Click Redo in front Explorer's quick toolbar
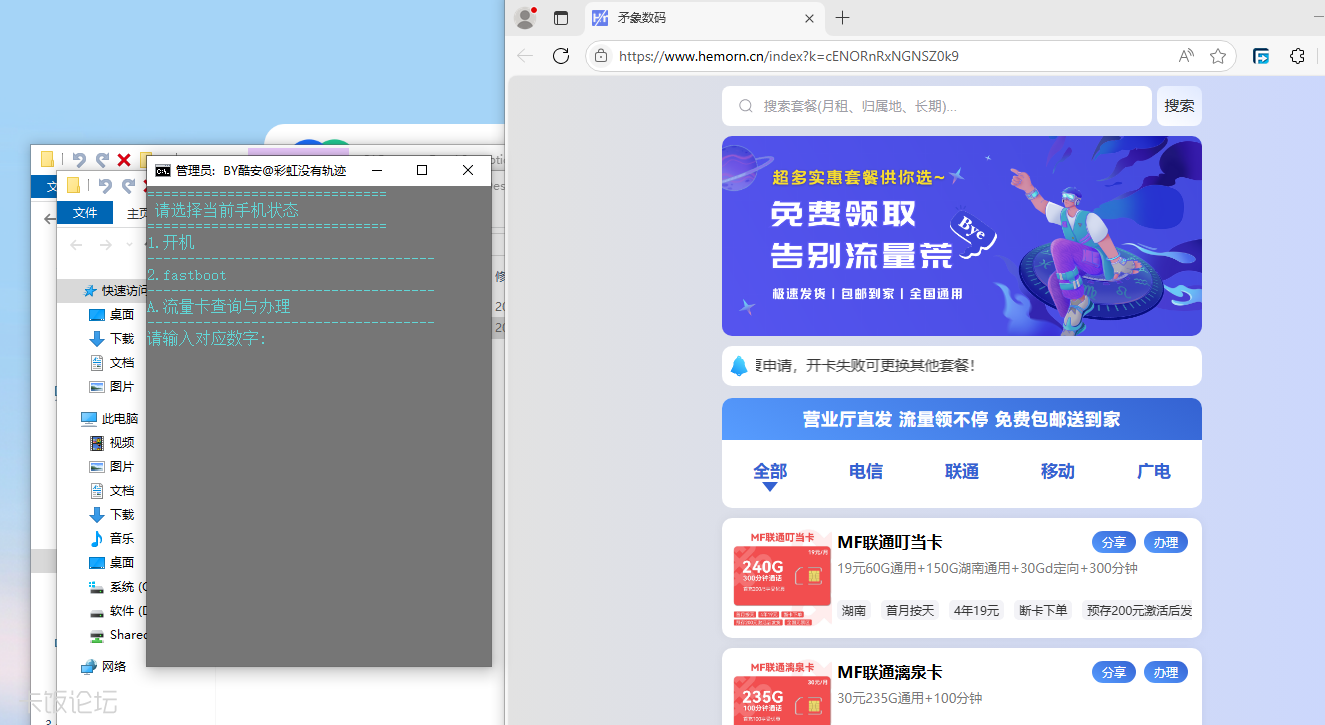This screenshot has width=1325, height=725. click(x=128, y=185)
